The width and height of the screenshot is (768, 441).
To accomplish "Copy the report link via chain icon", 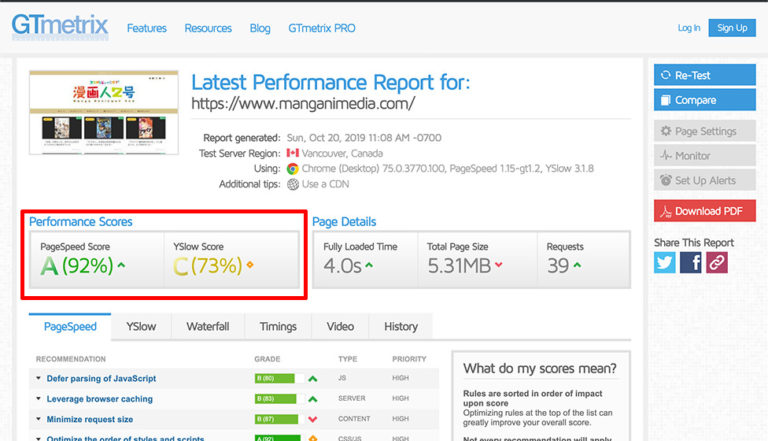I will (717, 263).
